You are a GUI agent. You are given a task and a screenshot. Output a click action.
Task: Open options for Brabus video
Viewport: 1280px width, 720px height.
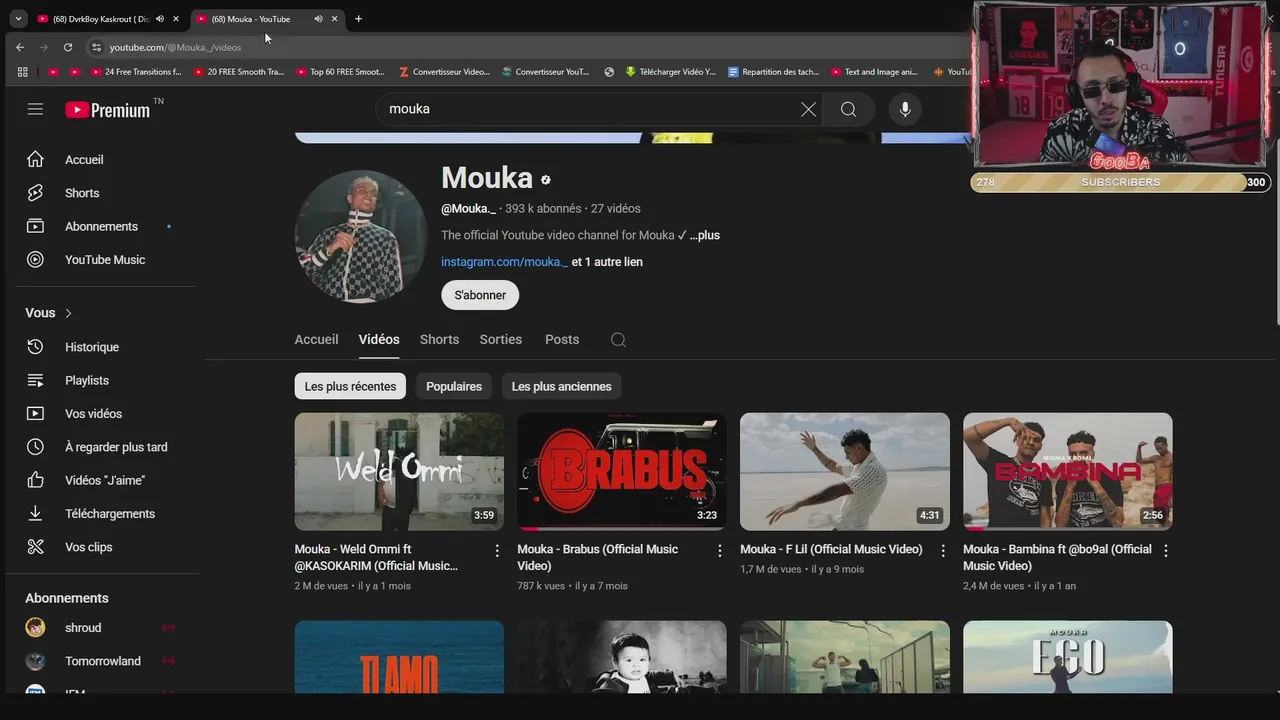click(720, 550)
